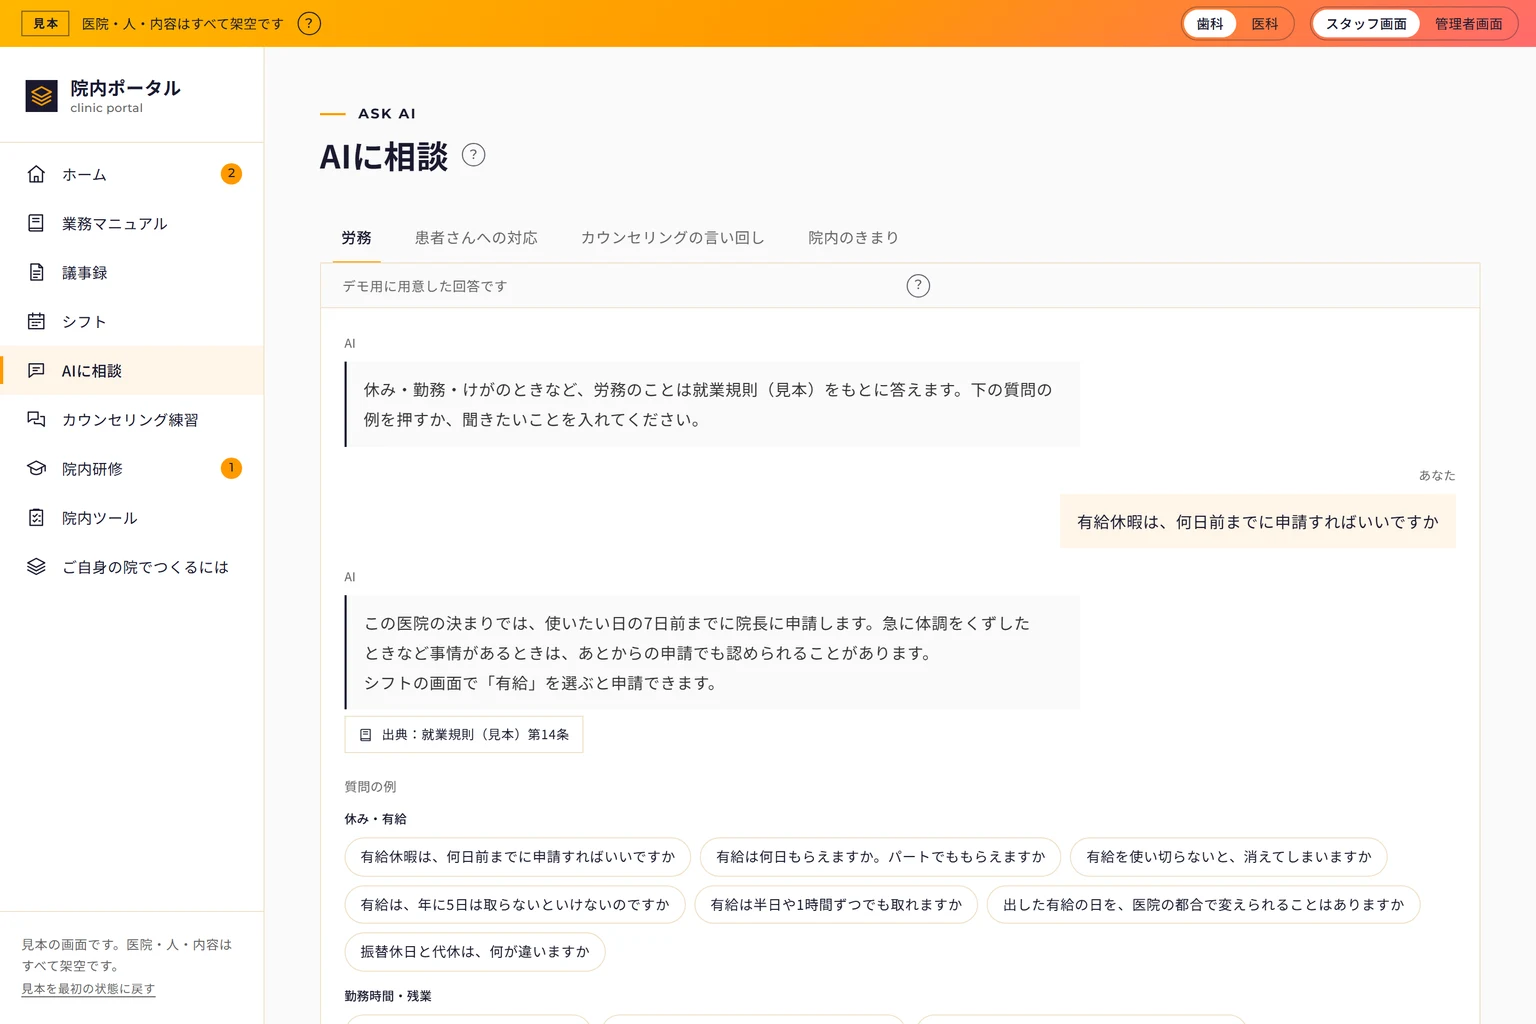Click help icon beside 医院・人・内容はすべて架空です

coord(310,23)
